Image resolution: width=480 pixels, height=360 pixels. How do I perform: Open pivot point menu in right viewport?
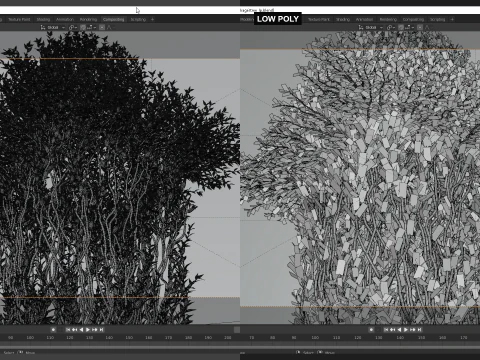(x=391, y=27)
